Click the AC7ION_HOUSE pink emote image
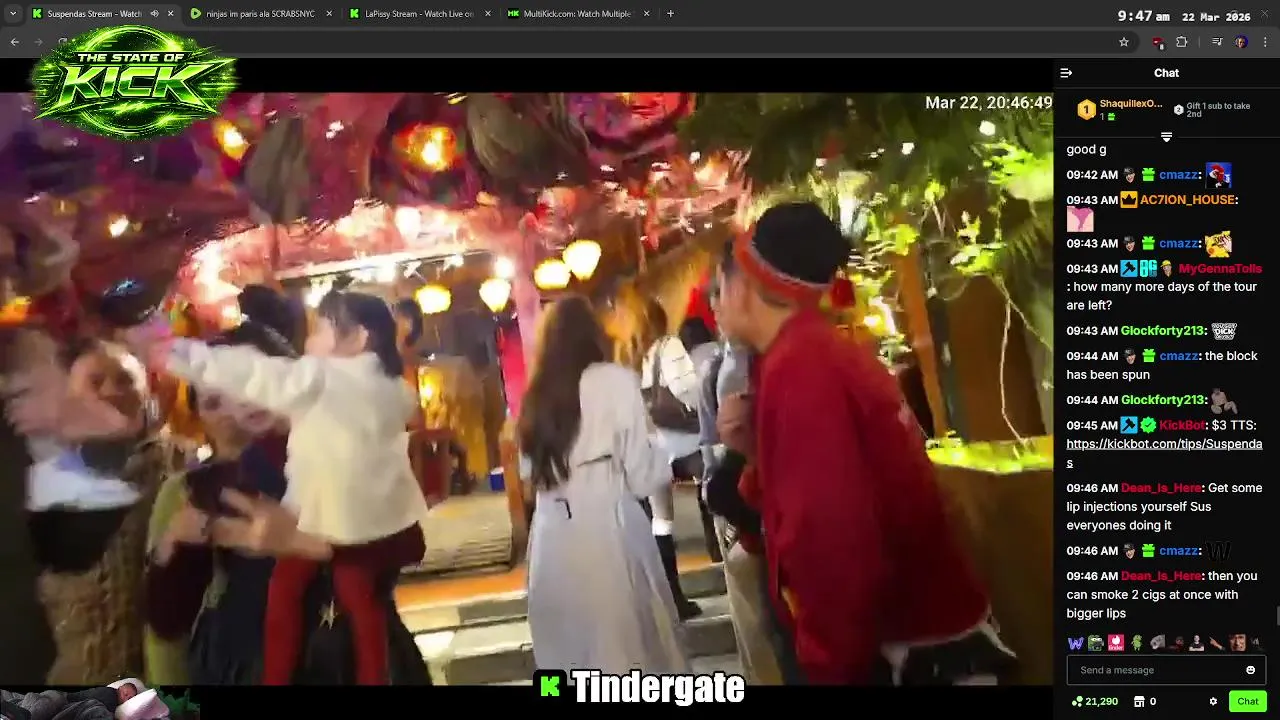Screen dimensions: 1280x720 [x=1080, y=219]
